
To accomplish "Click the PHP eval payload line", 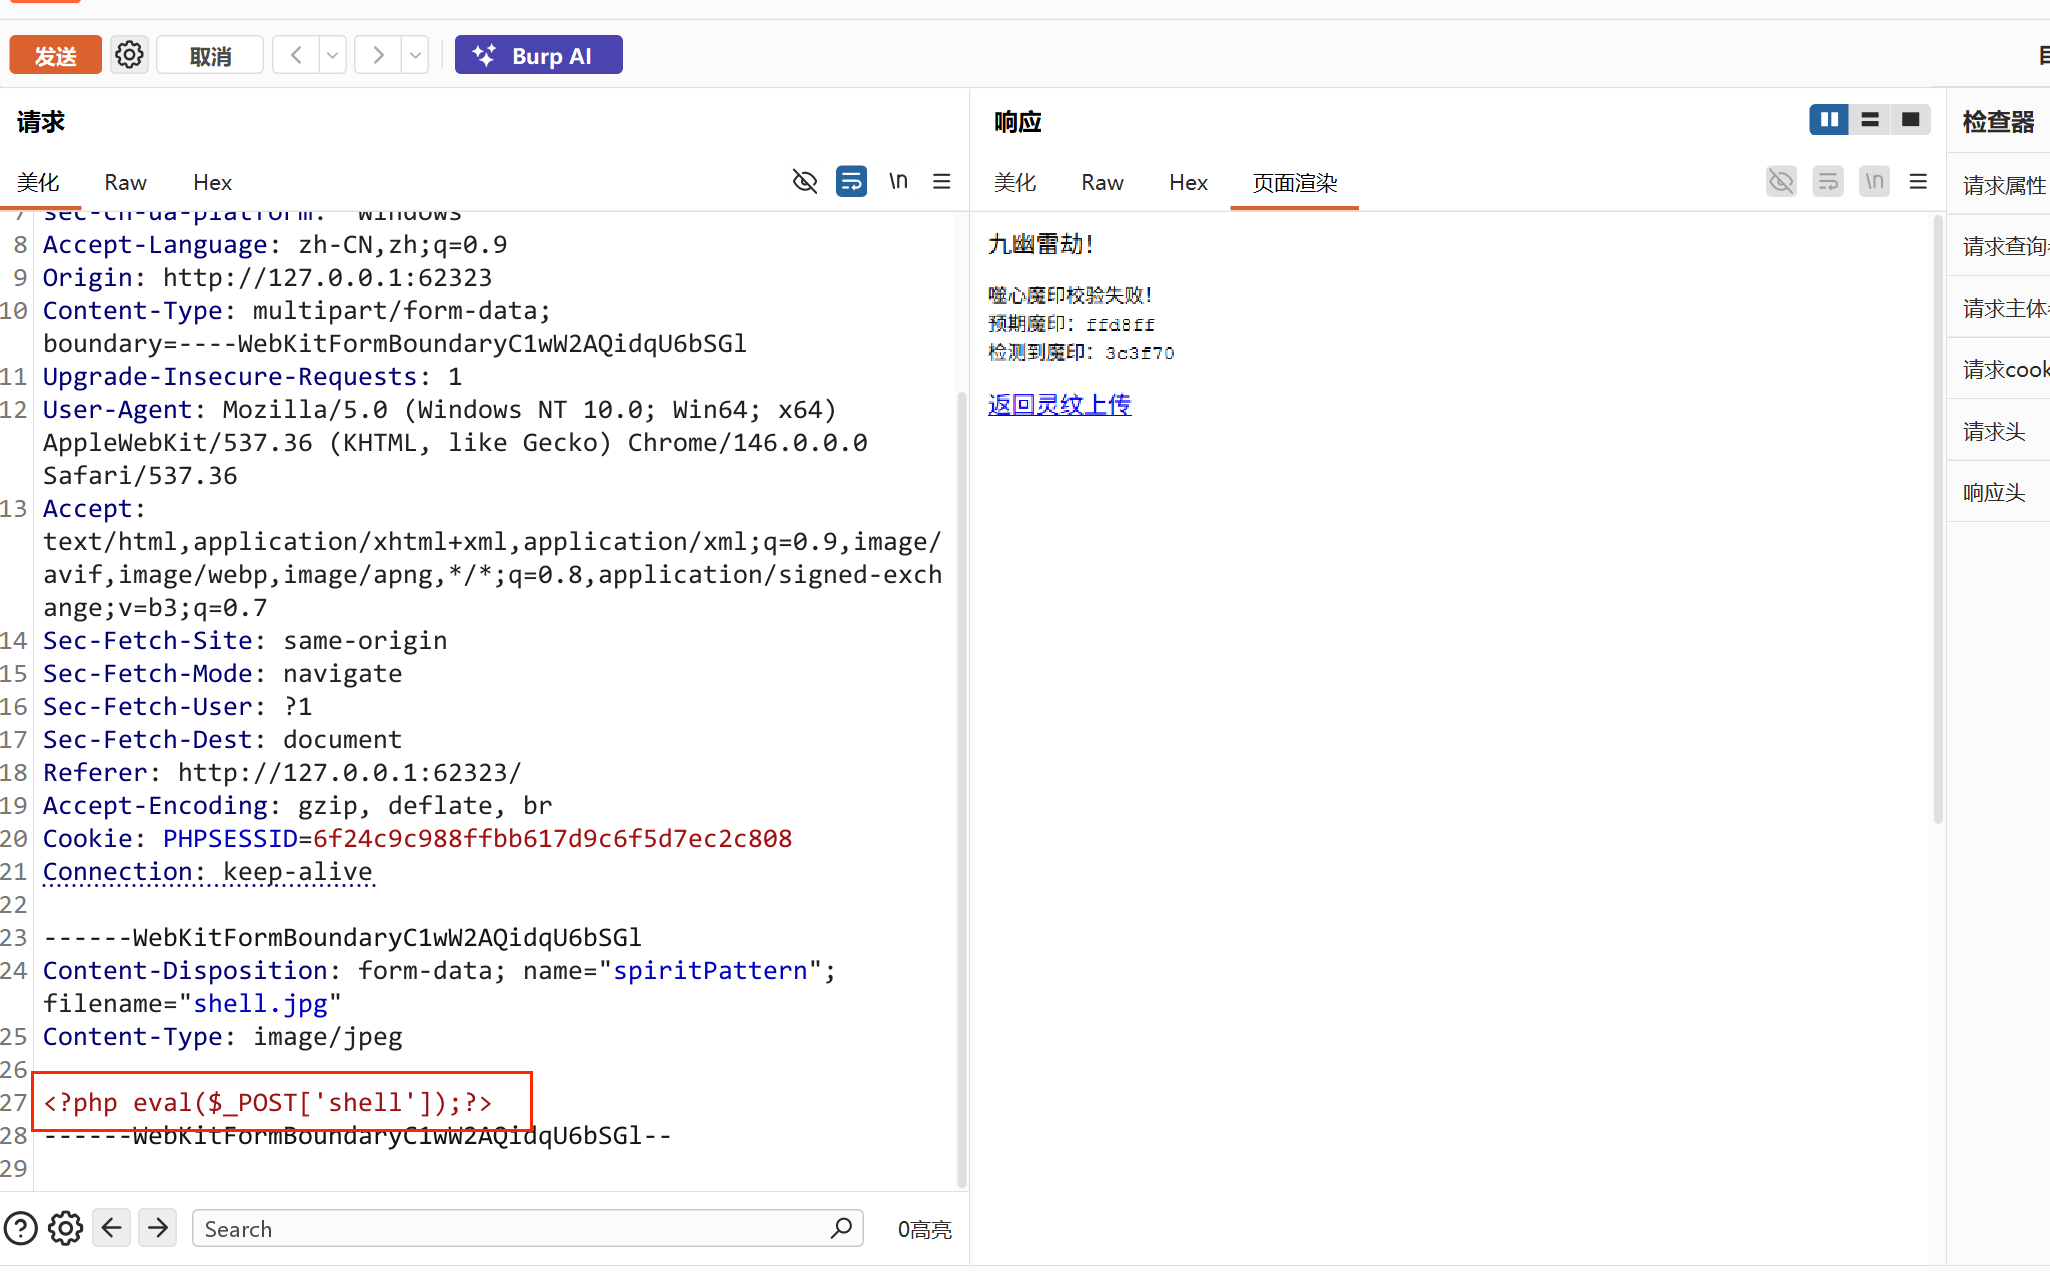I will pos(268,1102).
